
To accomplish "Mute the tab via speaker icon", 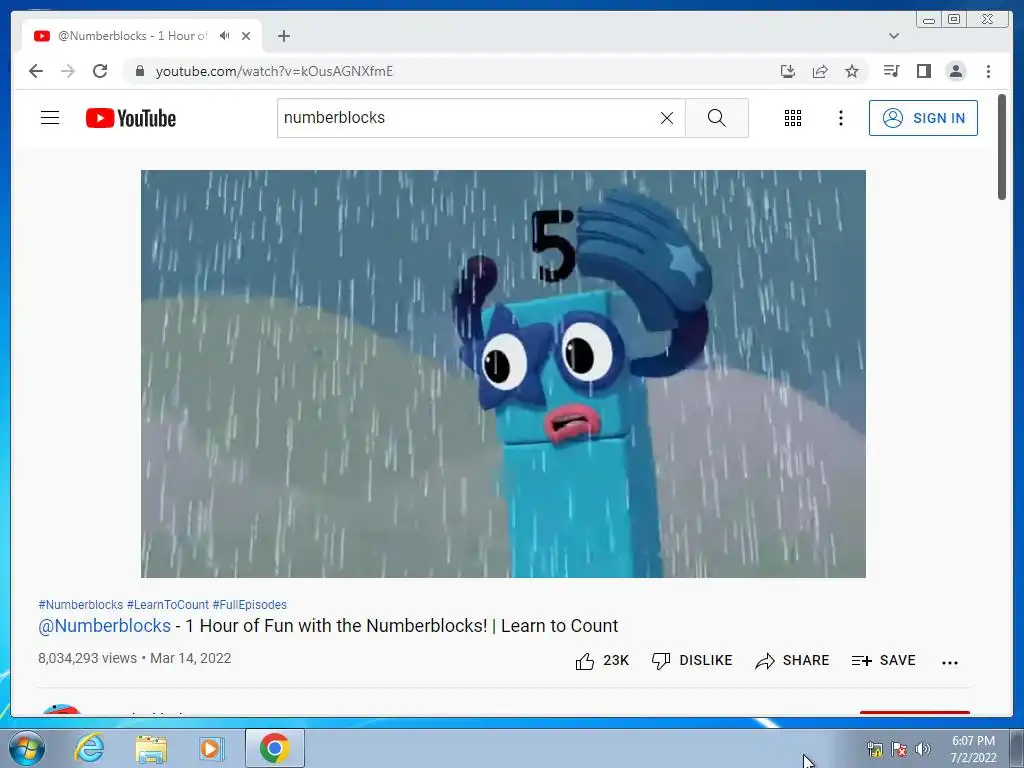I will (225, 36).
